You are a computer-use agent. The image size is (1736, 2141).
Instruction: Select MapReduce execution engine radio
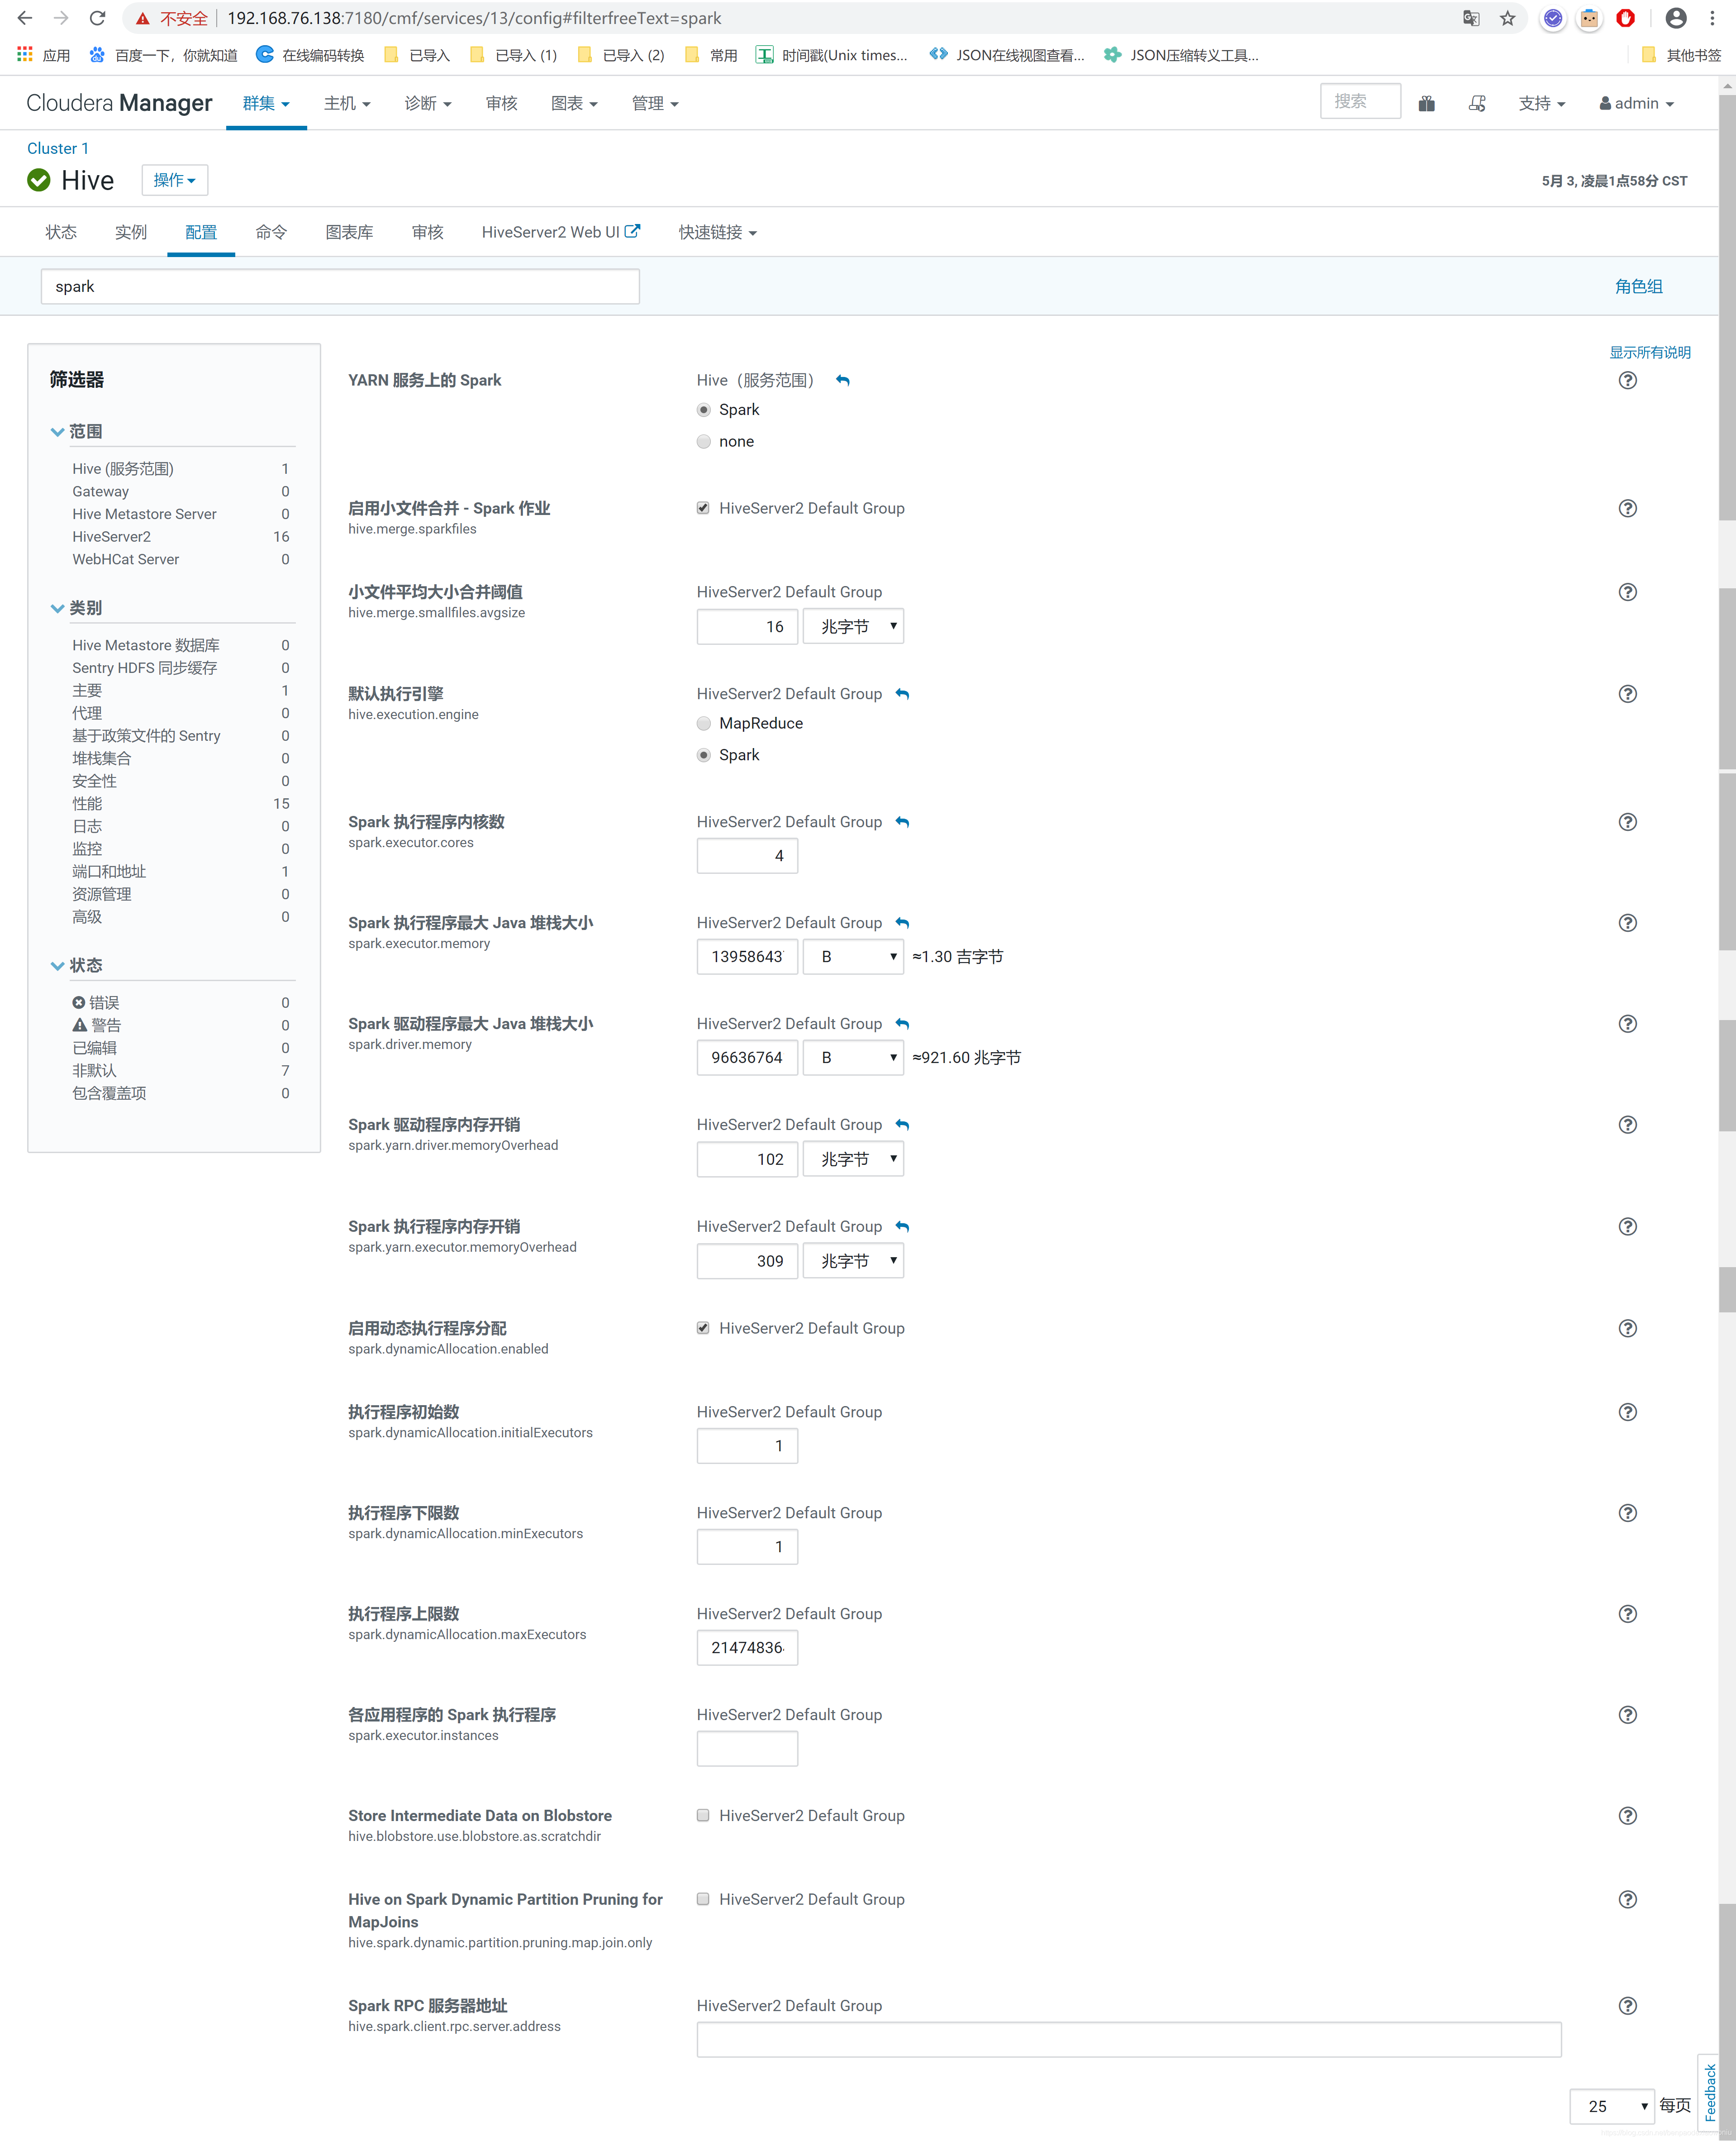coord(704,723)
